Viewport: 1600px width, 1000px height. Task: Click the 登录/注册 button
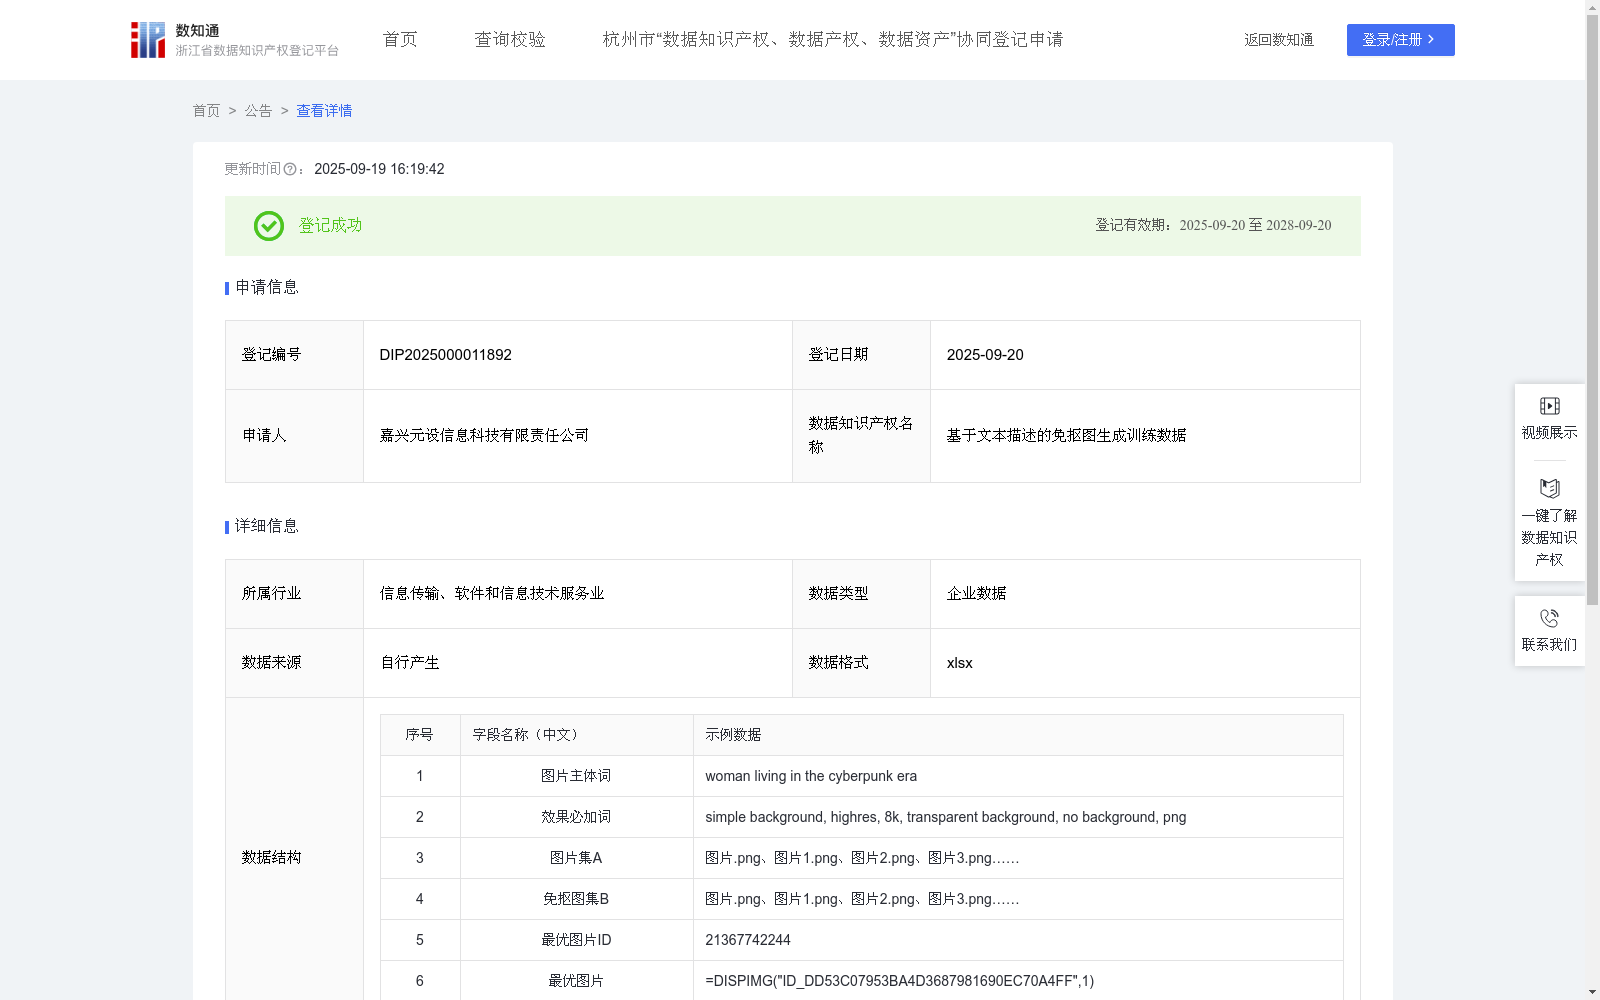[1401, 40]
